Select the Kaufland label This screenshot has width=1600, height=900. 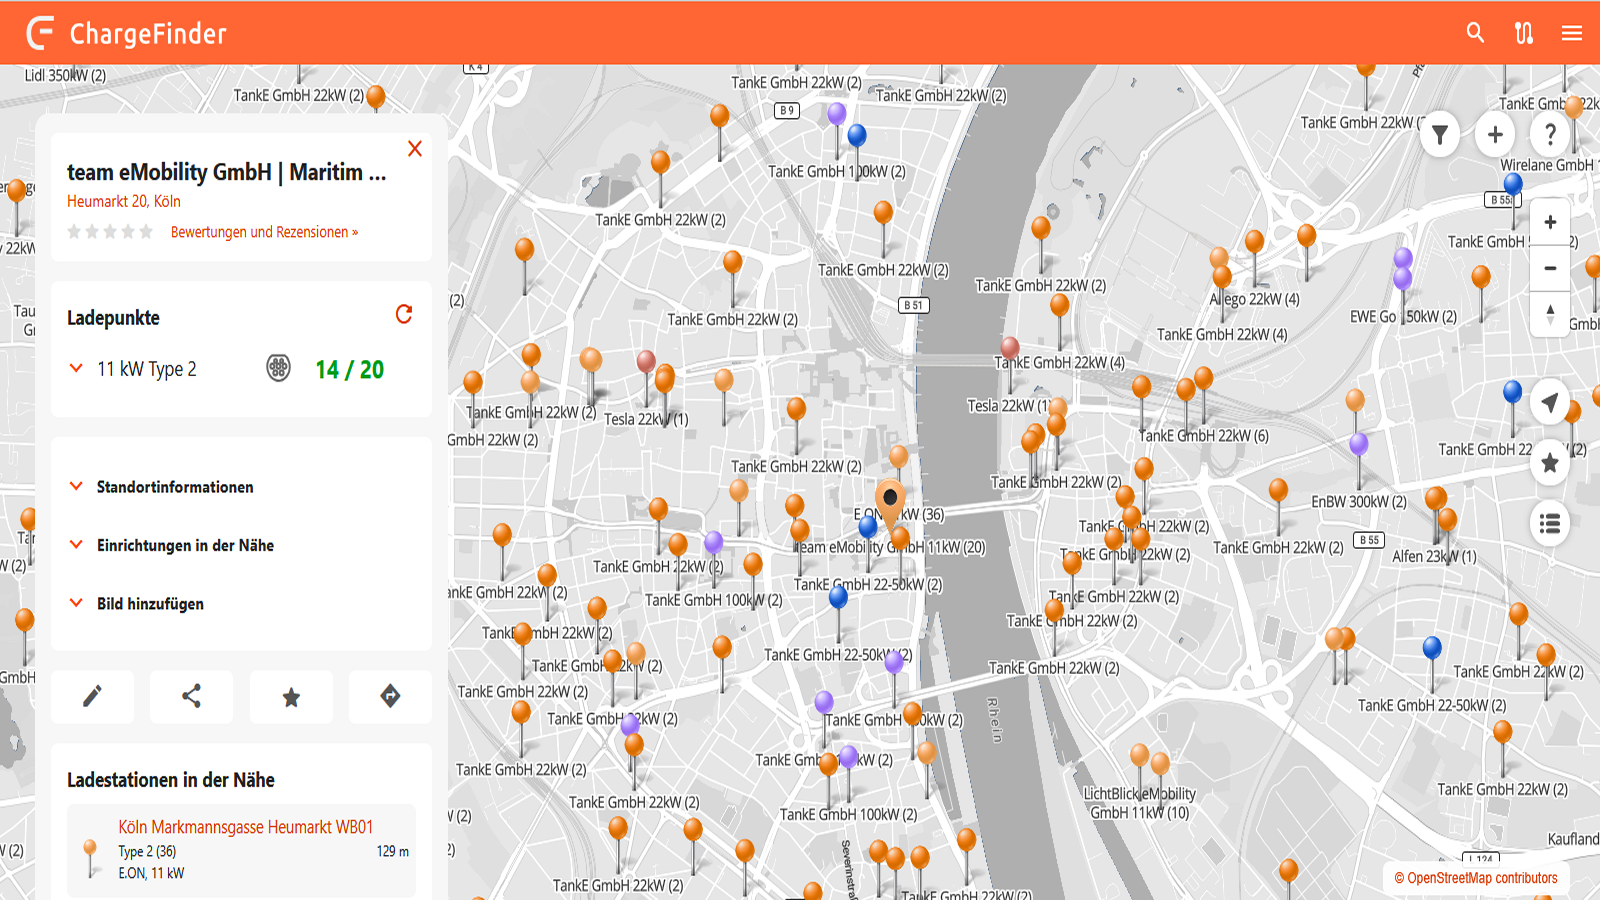(1573, 839)
